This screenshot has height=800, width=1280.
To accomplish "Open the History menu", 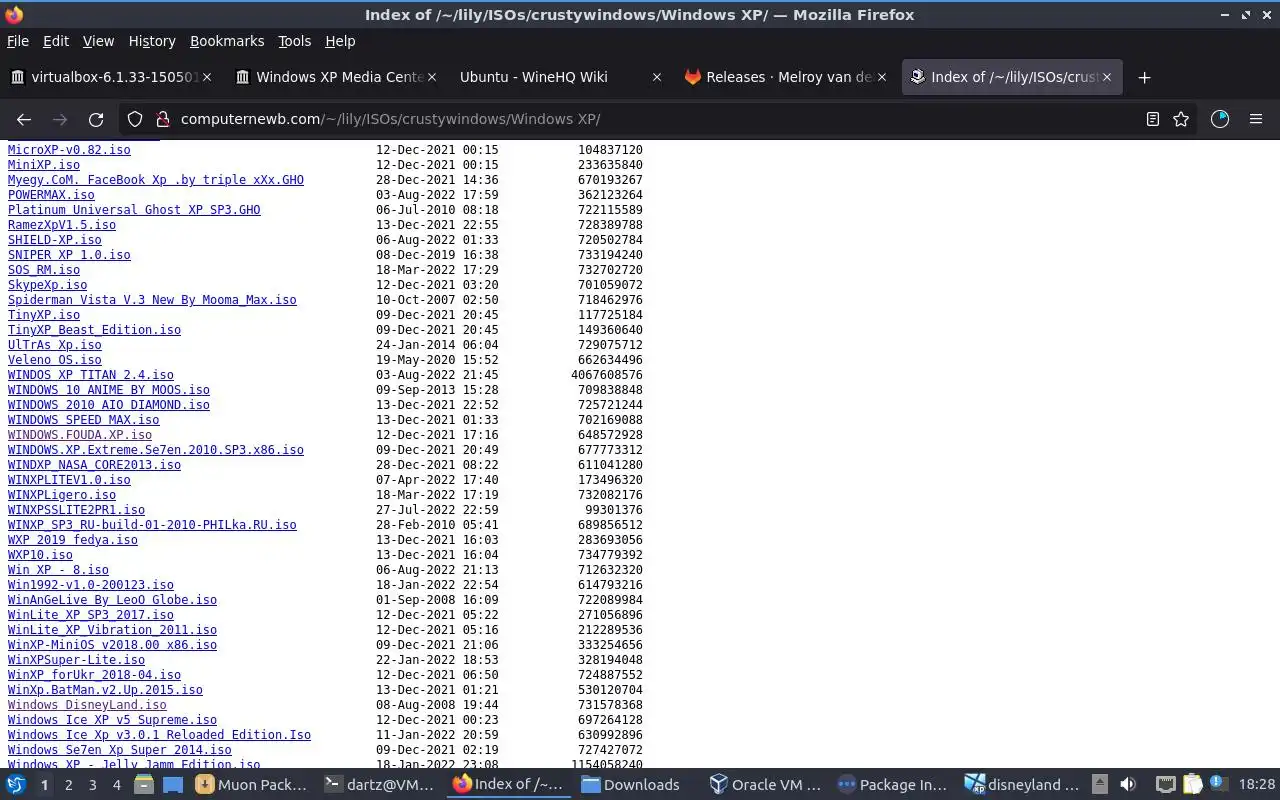I will pyautogui.click(x=152, y=41).
